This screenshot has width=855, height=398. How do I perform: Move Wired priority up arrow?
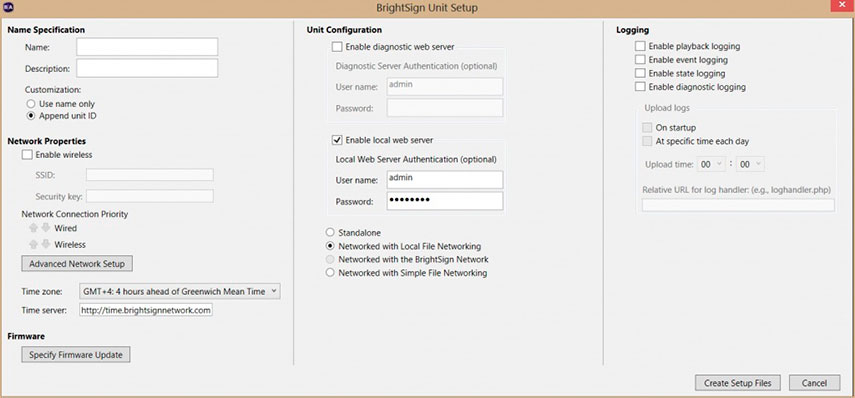click(x=34, y=228)
